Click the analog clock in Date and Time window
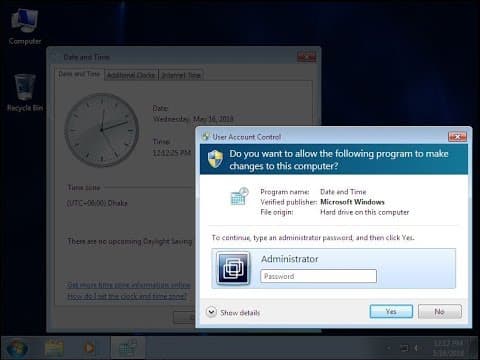This screenshot has height=360, width=480. coord(102,130)
